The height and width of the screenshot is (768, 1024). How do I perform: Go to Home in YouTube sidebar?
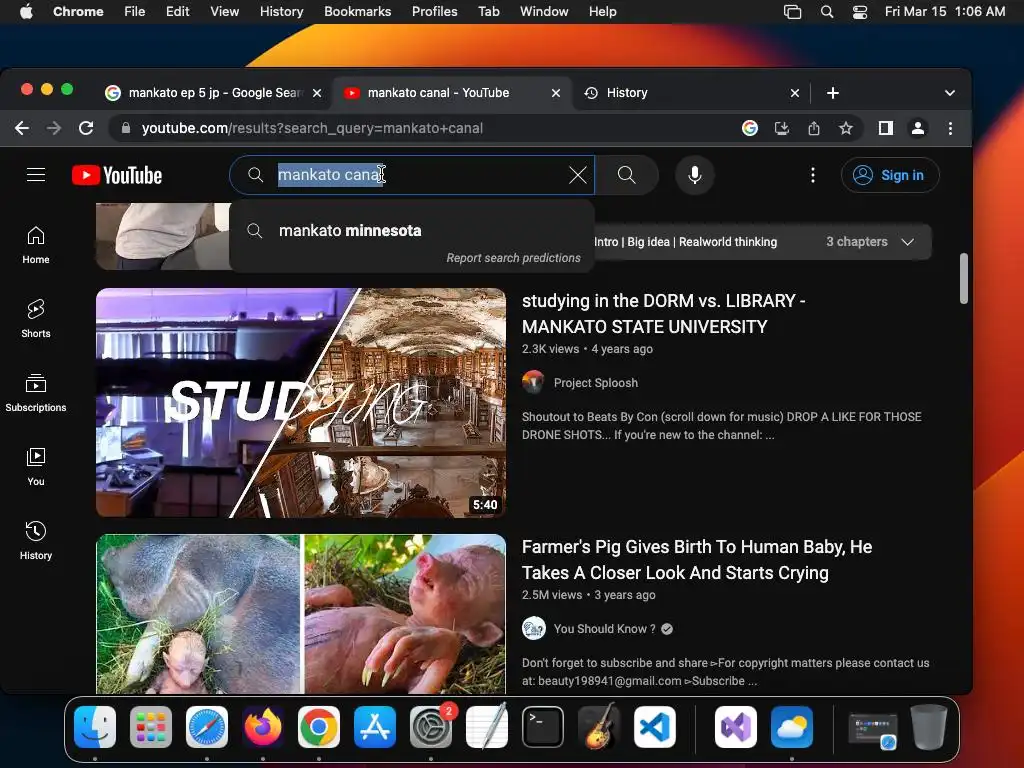point(36,245)
